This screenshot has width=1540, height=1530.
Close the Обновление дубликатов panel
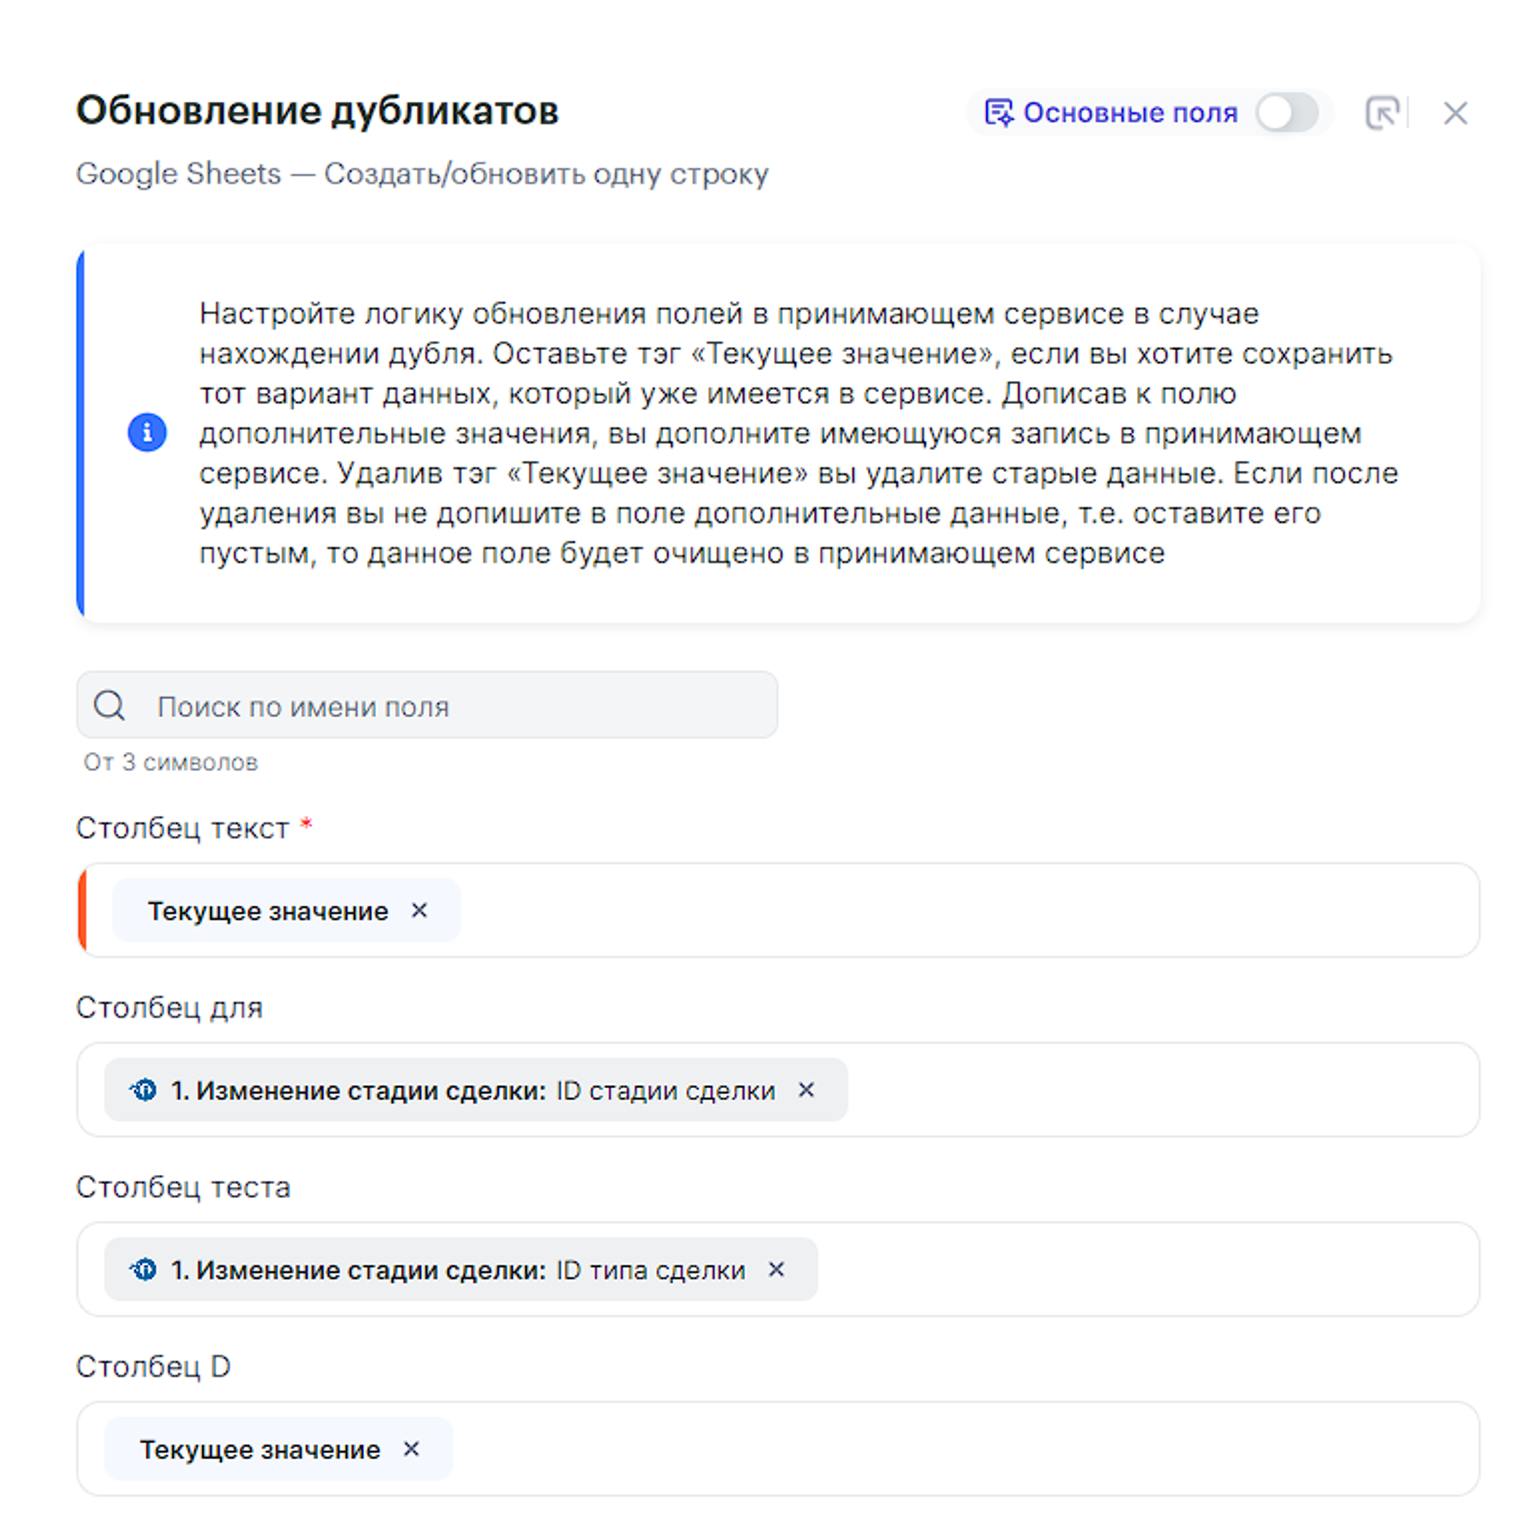[1455, 113]
